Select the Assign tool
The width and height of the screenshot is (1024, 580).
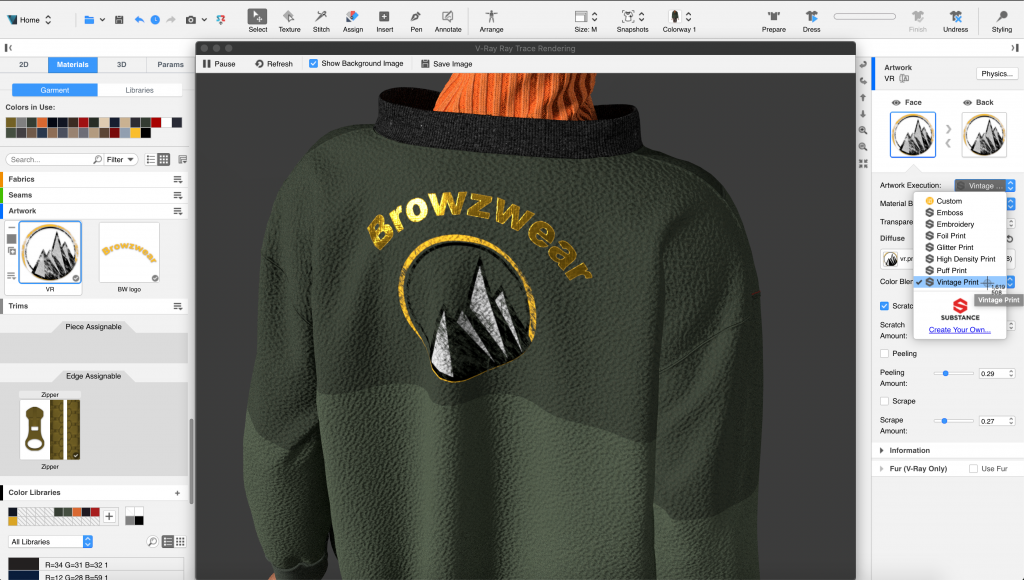(351, 16)
